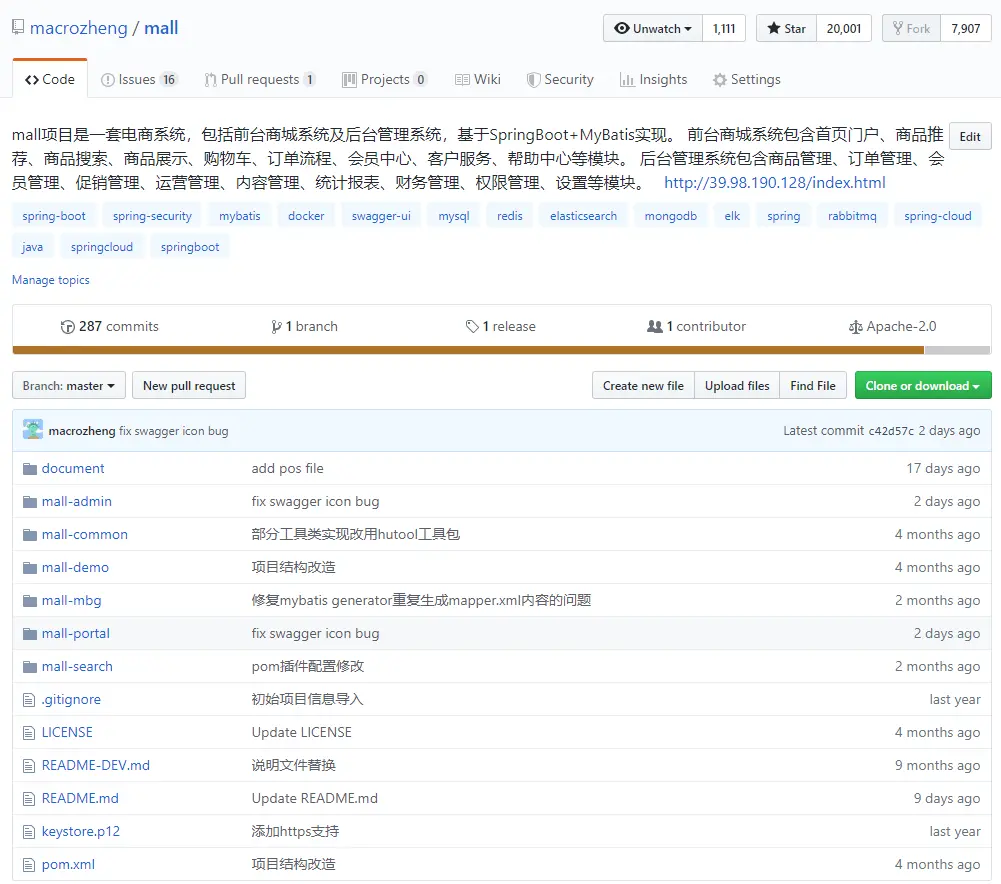1001x884 pixels.
Task: Click the mall-portal folder icon
Action: click(x=29, y=634)
